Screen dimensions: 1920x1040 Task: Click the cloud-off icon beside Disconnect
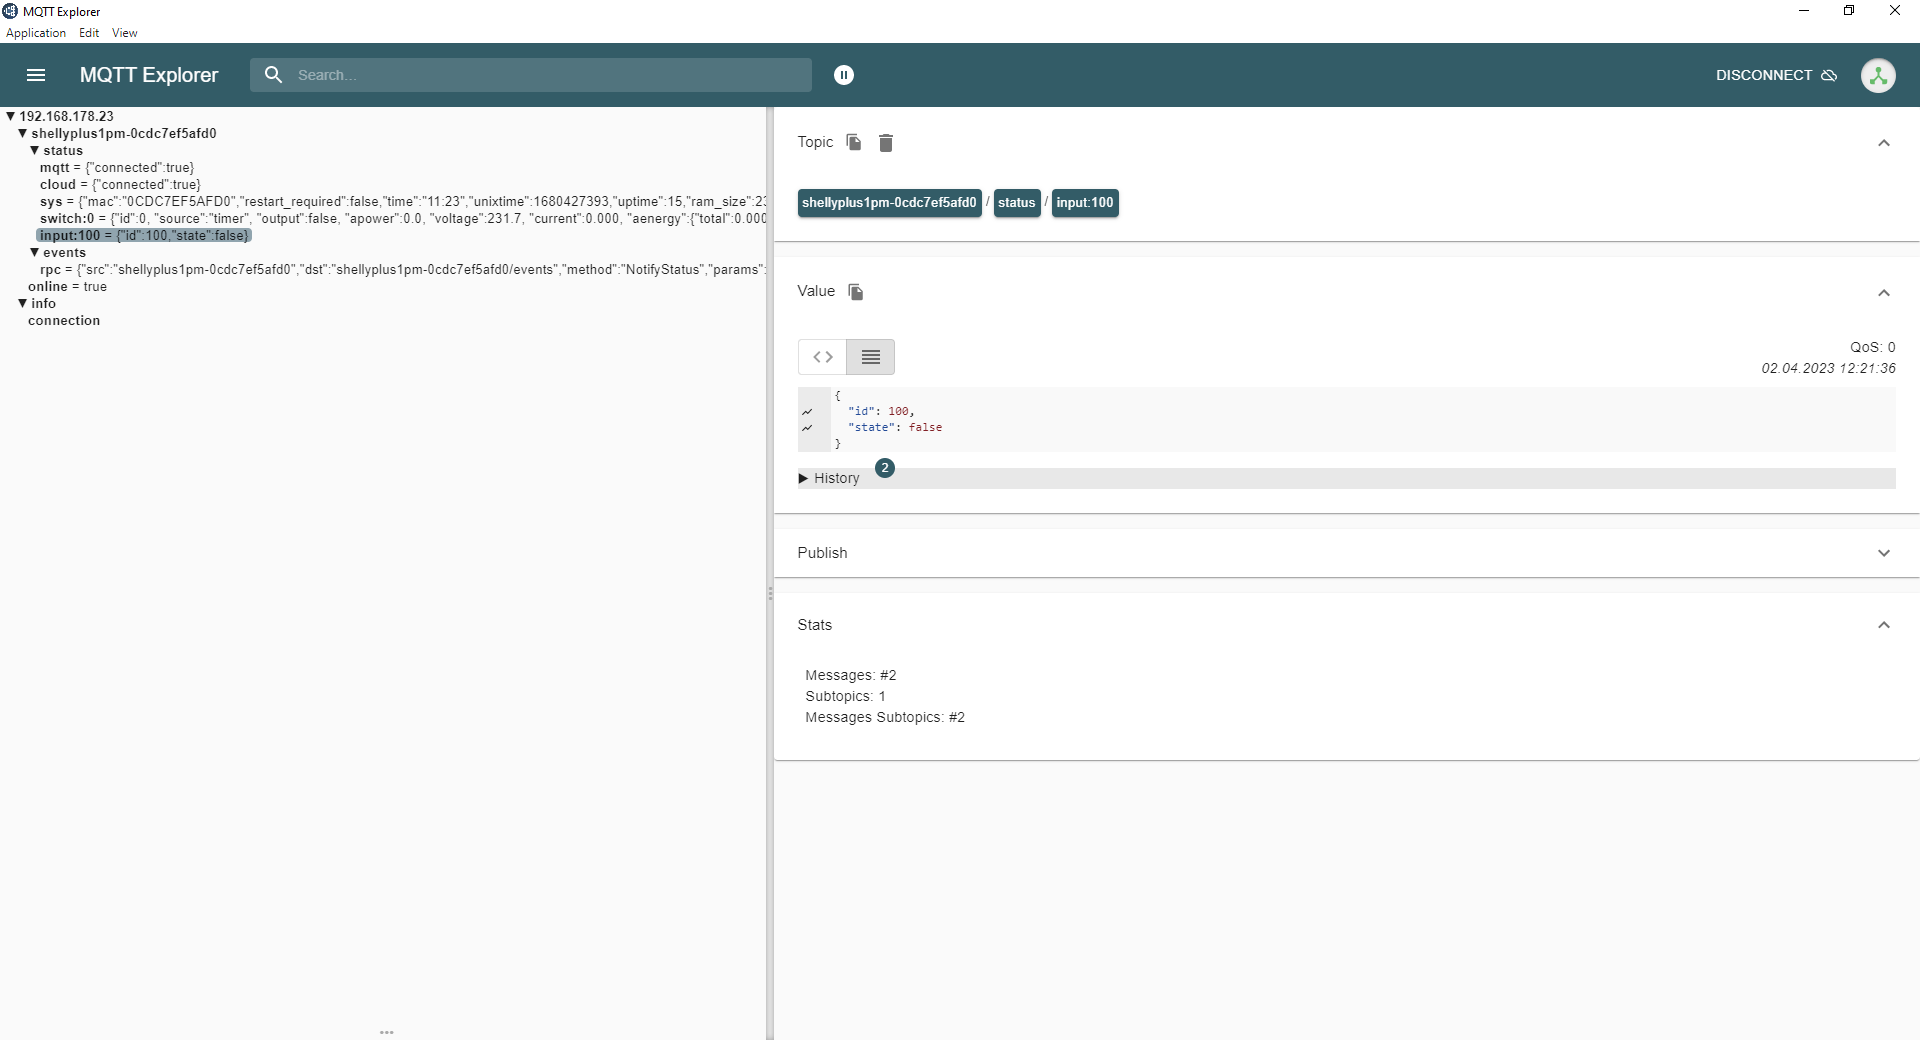[1829, 75]
